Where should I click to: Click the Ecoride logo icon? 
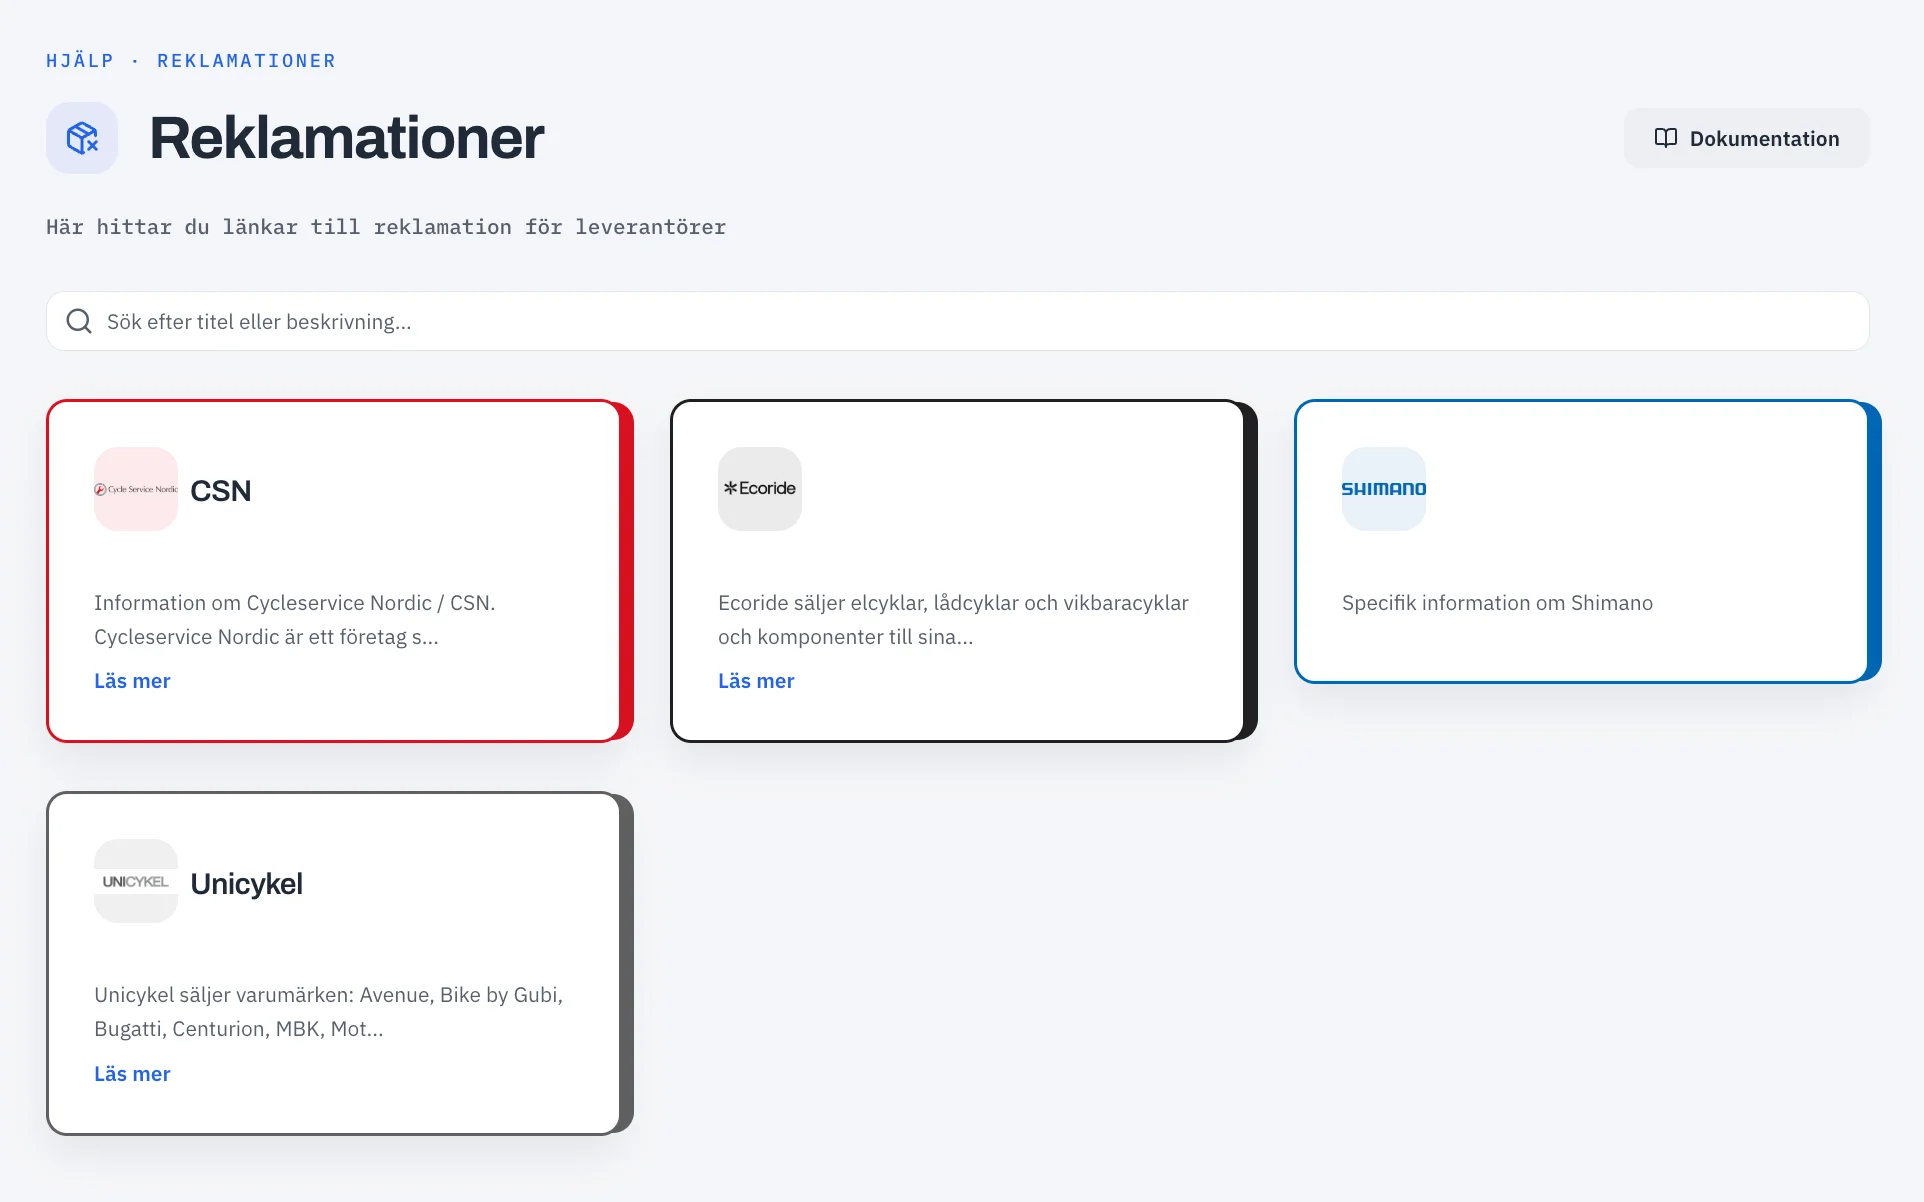pos(760,489)
